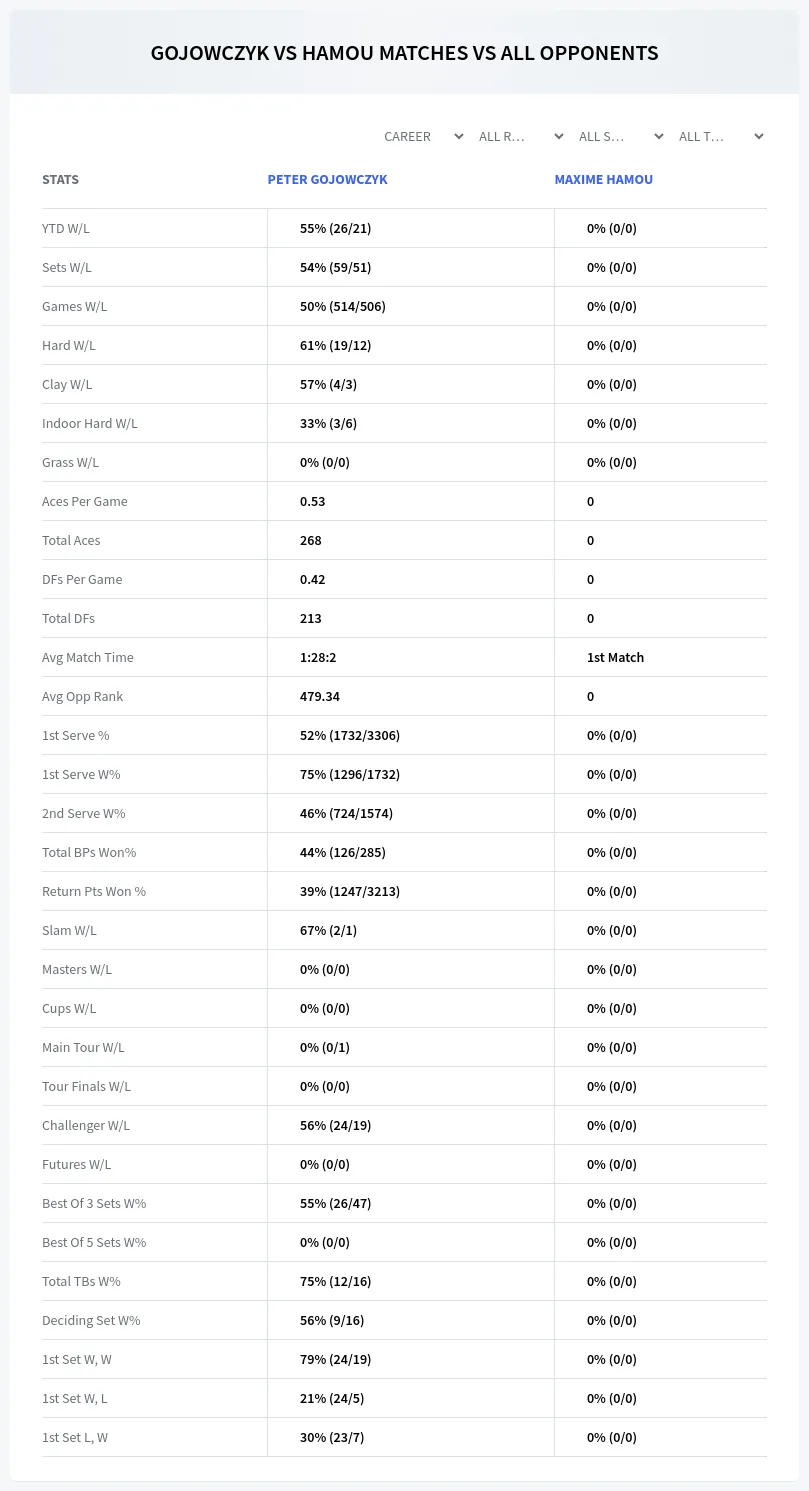Open the CAREER dropdown filter
809x1491 pixels.
(x=422, y=136)
